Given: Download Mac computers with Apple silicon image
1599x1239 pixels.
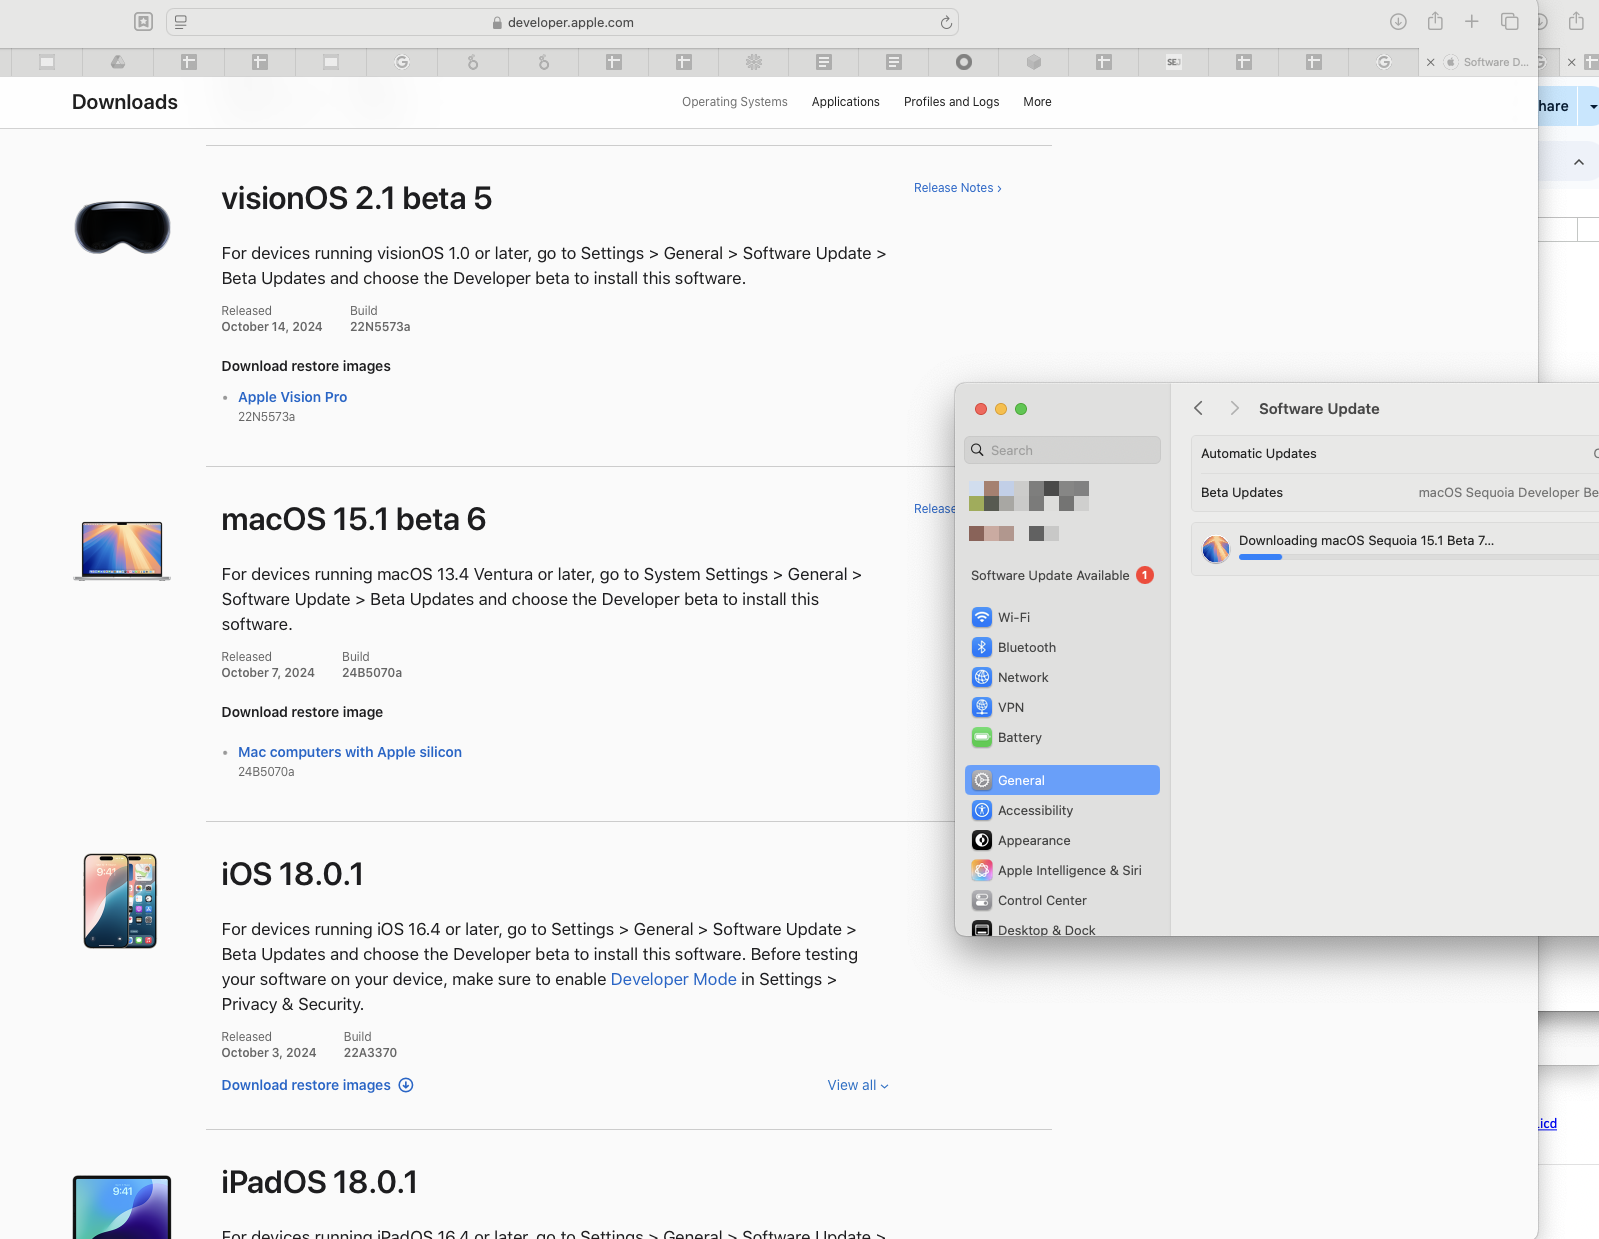Looking at the screenshot, I should click(350, 752).
